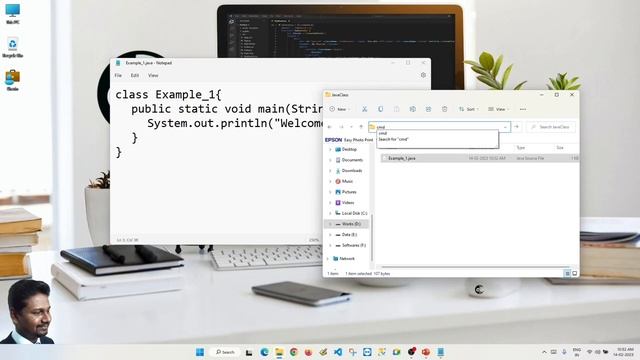Open Microsoft Edge from the taskbar

click(x=264, y=352)
